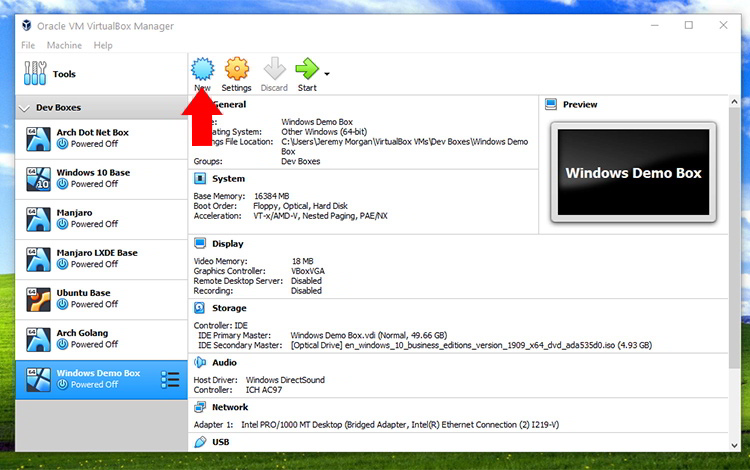Click the Manjaro VM icon
Viewport: 750px width, 470px height.
pyautogui.click(x=38, y=219)
